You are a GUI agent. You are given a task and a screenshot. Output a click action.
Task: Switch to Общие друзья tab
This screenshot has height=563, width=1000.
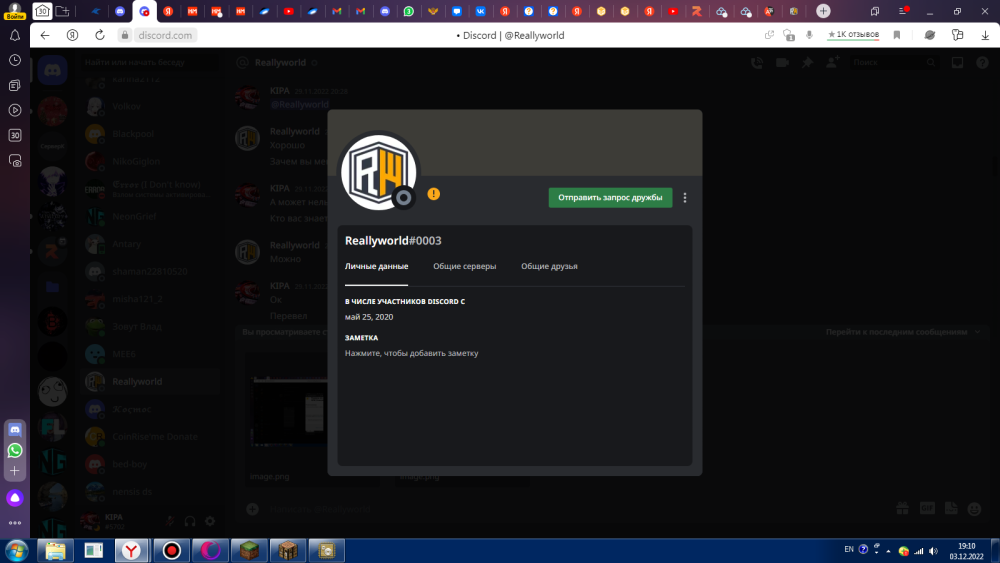[549, 267]
